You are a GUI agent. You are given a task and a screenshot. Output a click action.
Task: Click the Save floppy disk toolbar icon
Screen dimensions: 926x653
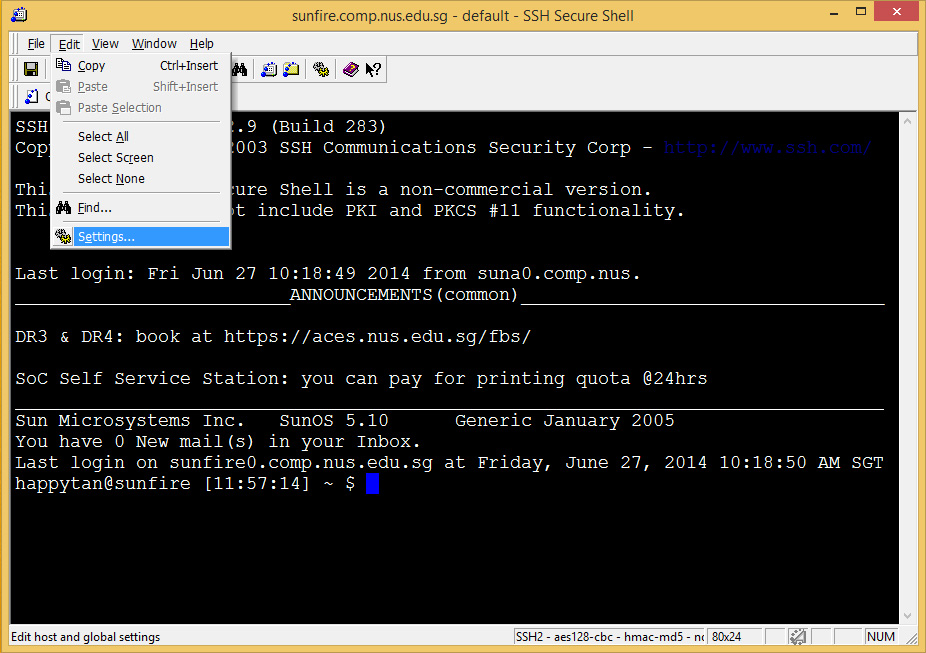pyautogui.click(x=31, y=70)
